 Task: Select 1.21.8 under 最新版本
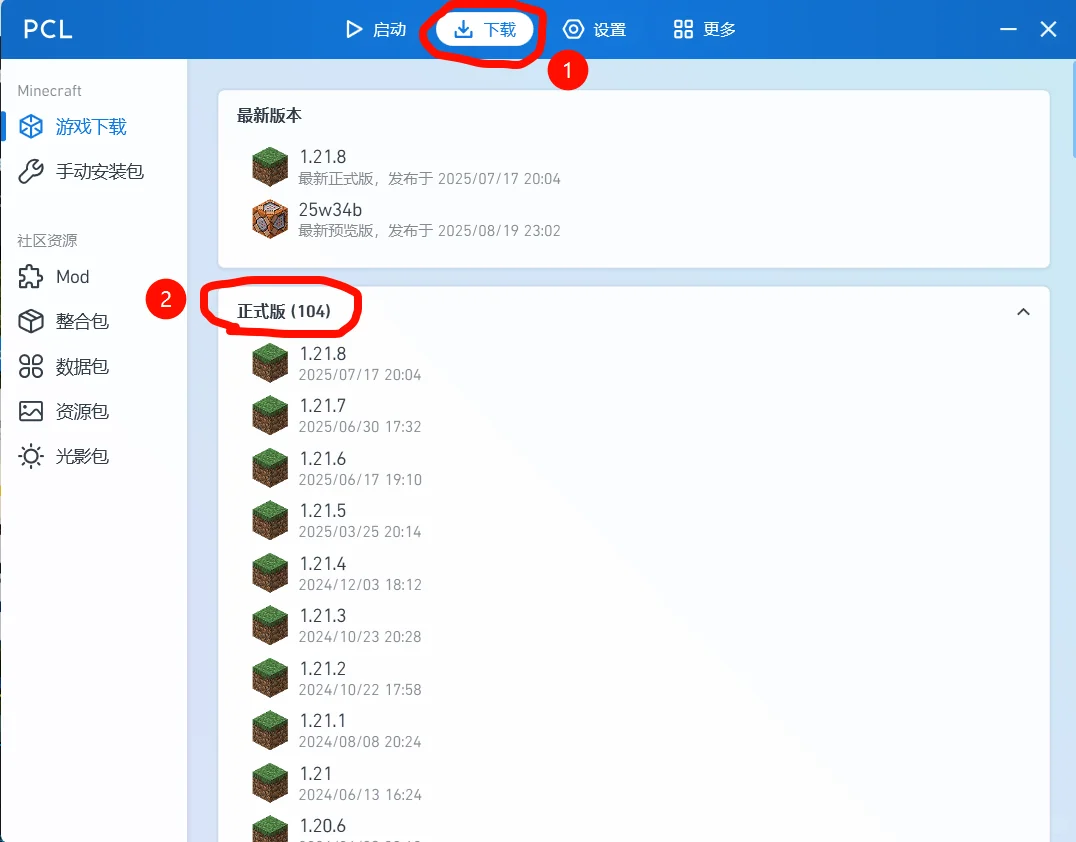tap(634, 167)
